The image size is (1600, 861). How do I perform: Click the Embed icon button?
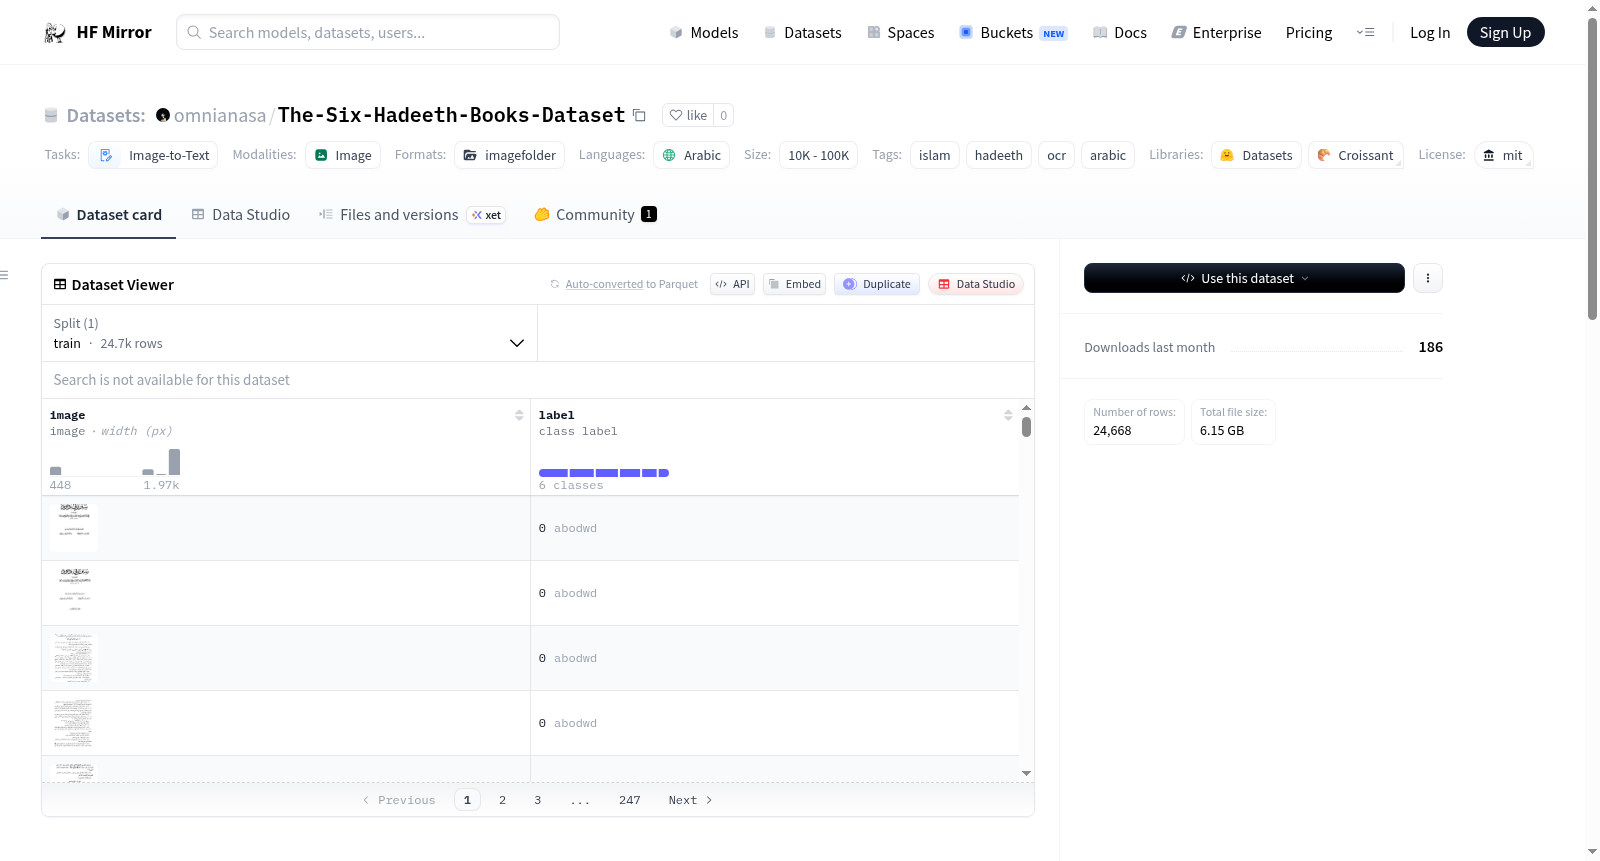(795, 284)
